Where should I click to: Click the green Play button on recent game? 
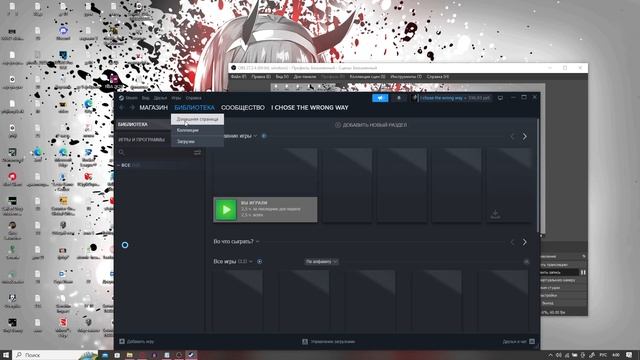click(x=226, y=210)
